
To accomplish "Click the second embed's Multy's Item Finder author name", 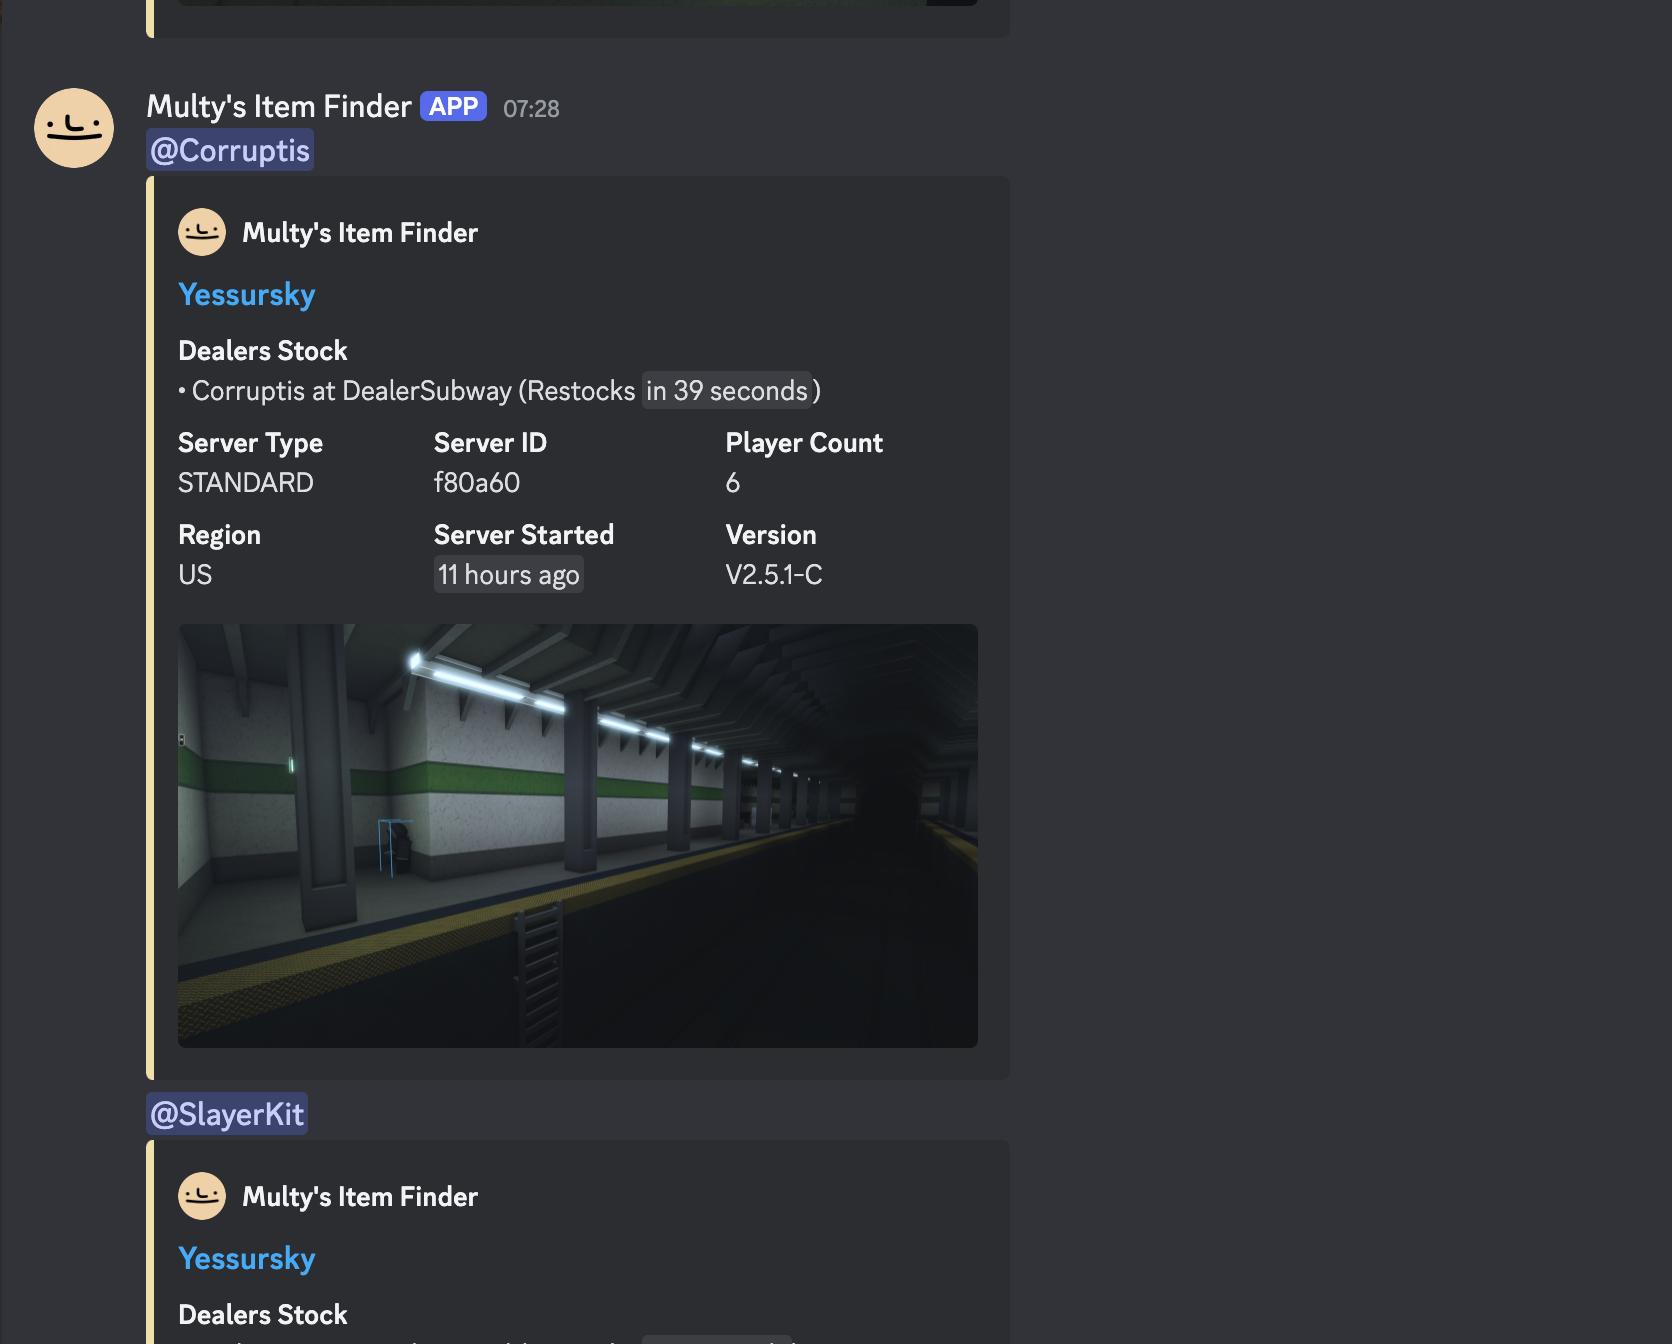I will point(360,1196).
